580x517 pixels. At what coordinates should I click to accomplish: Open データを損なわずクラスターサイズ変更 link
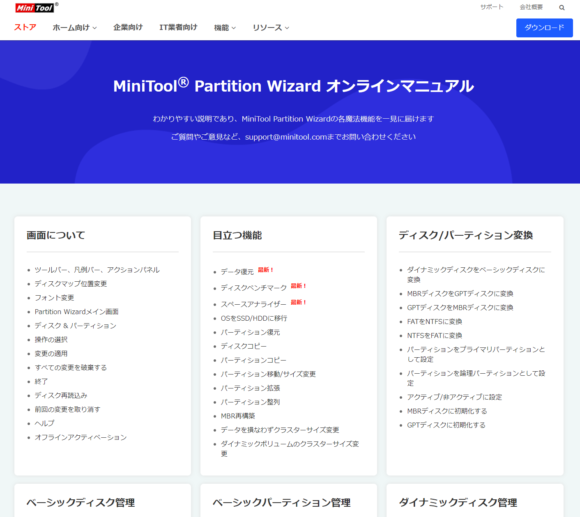280,430
